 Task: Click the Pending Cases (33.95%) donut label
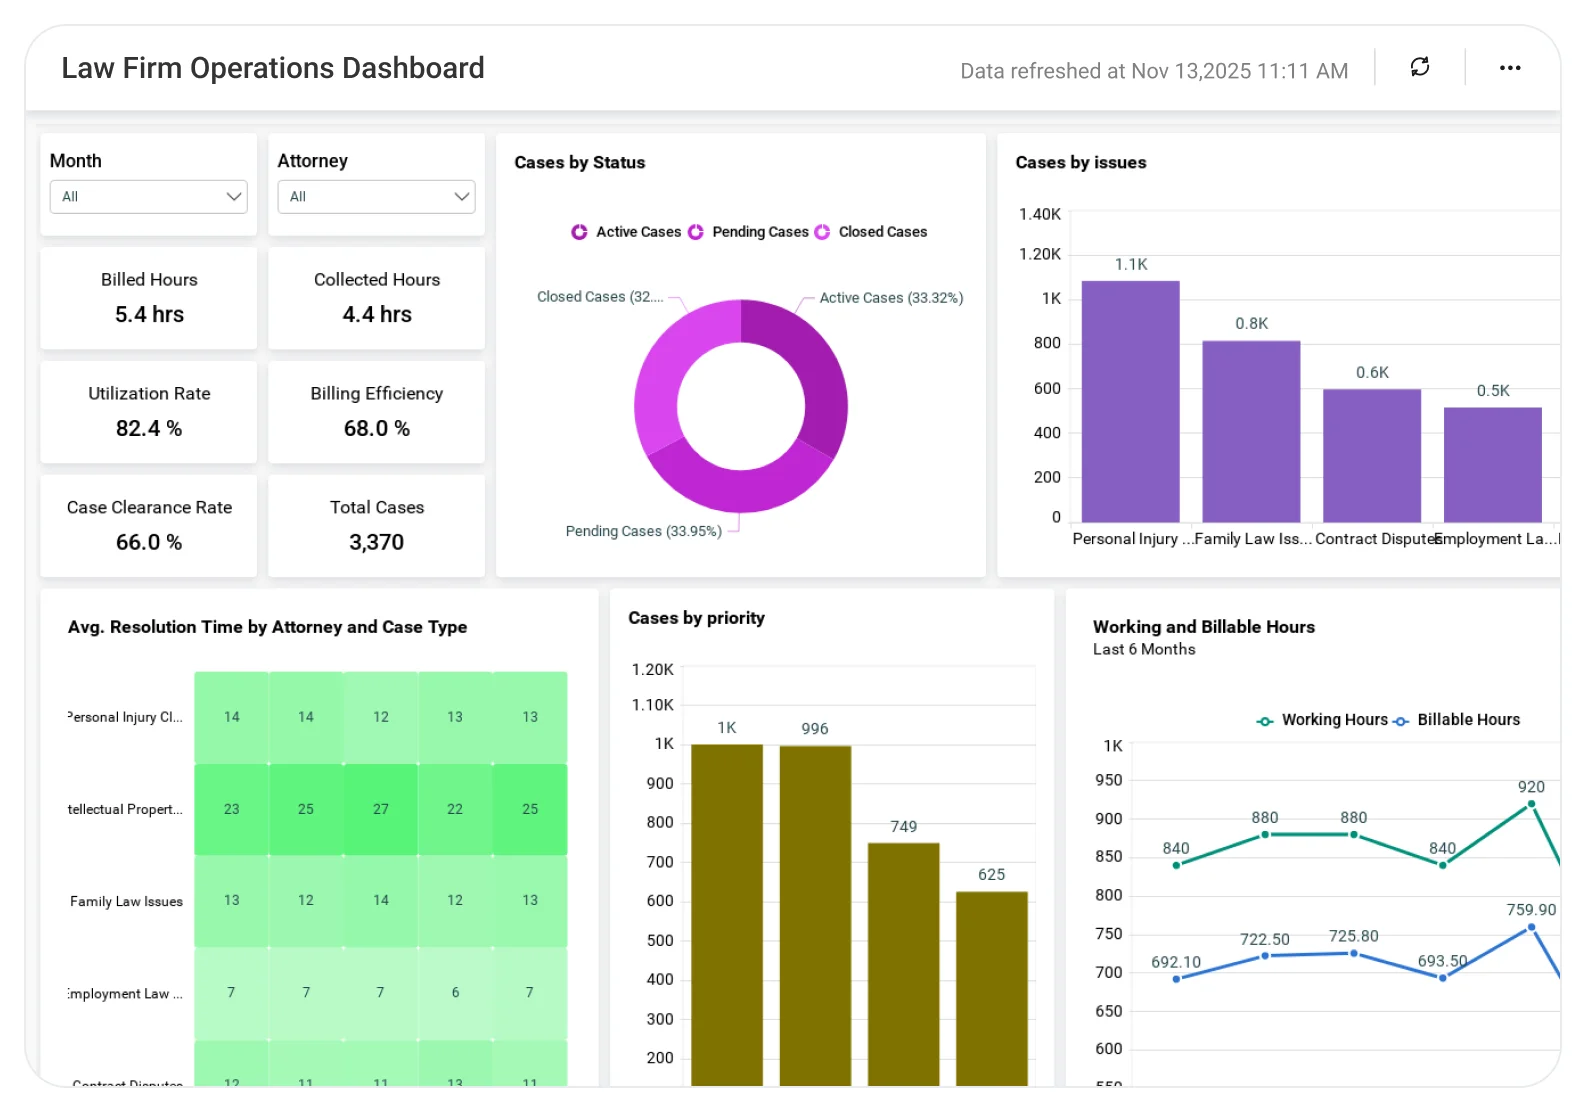pos(643,531)
